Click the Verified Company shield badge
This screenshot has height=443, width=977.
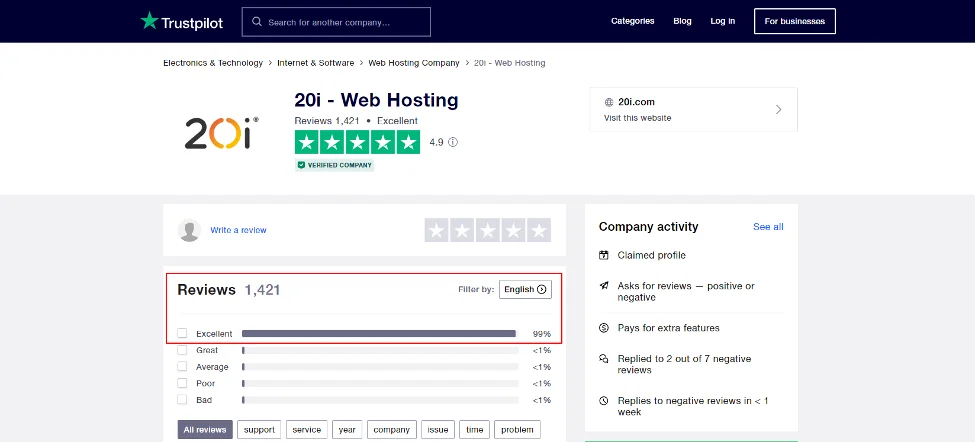point(335,165)
